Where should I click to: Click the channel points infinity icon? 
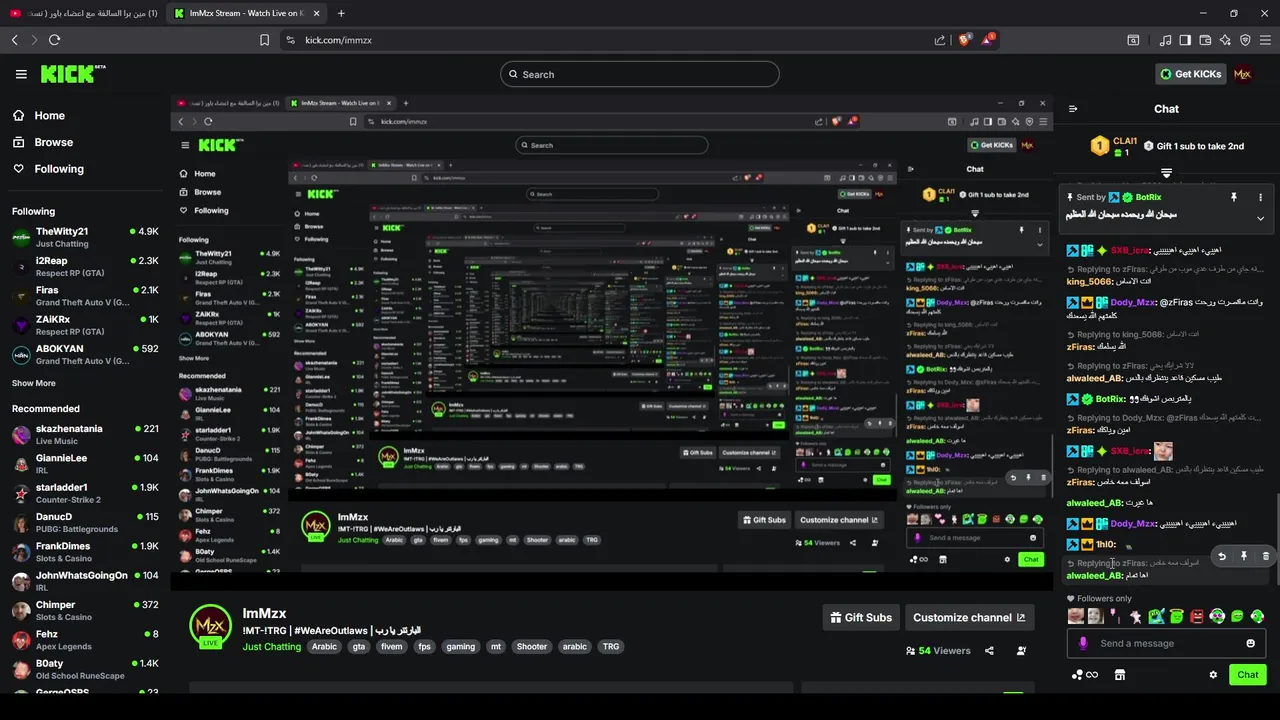pos(1084,675)
